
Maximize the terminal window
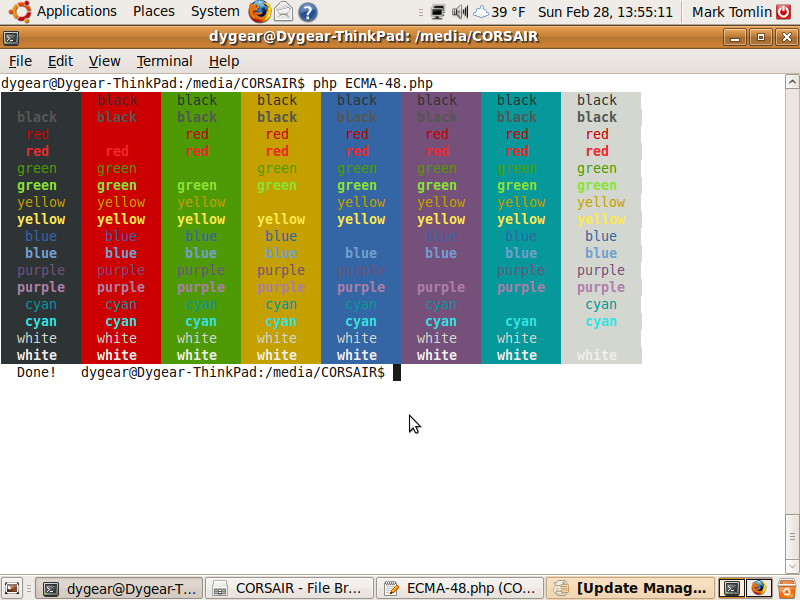pyautogui.click(x=761, y=37)
